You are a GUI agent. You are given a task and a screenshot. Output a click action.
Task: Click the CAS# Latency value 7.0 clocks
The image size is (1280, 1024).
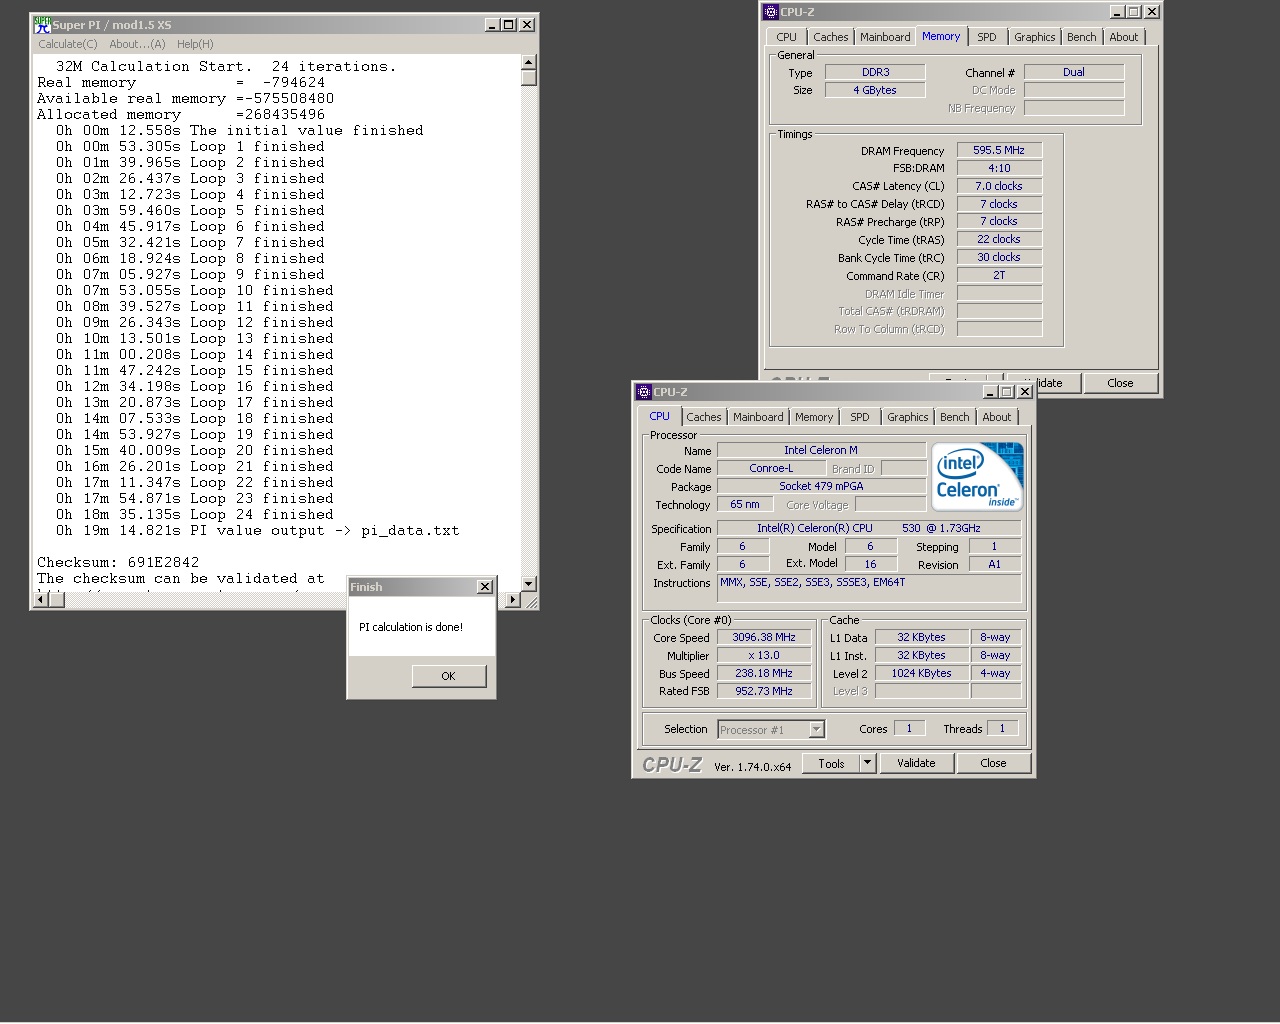999,186
